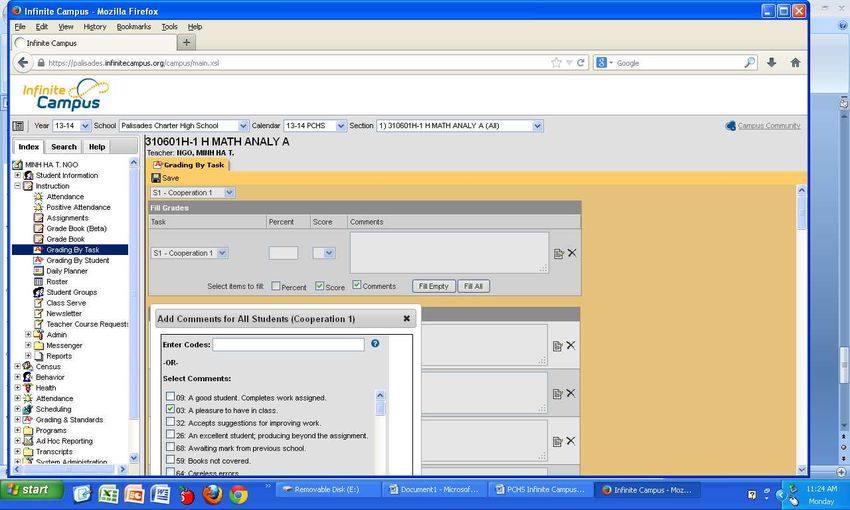Click the main panel scroll up arrow
The width and height of the screenshot is (850, 510).
[801, 190]
